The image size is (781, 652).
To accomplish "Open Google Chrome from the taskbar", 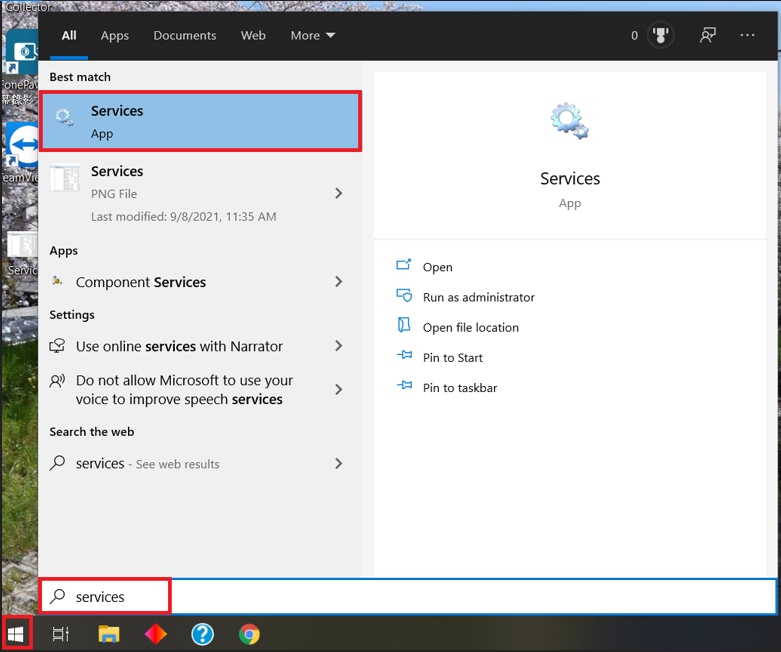I will coord(249,634).
